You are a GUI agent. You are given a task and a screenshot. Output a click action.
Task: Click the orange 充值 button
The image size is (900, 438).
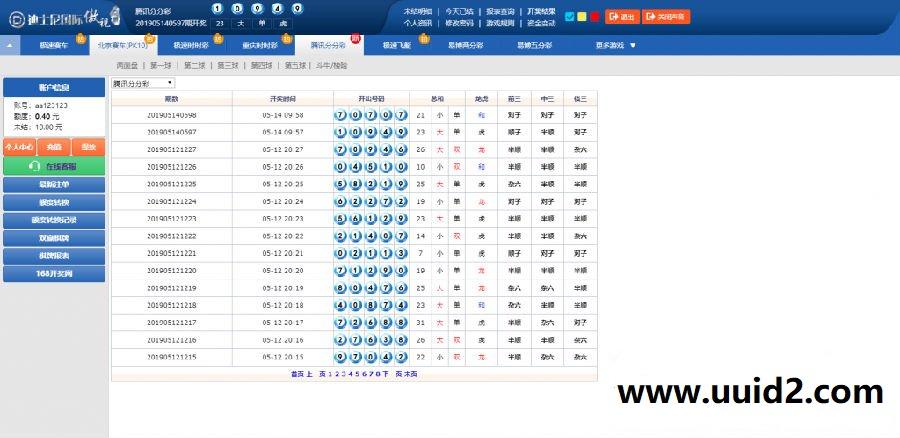click(54, 147)
